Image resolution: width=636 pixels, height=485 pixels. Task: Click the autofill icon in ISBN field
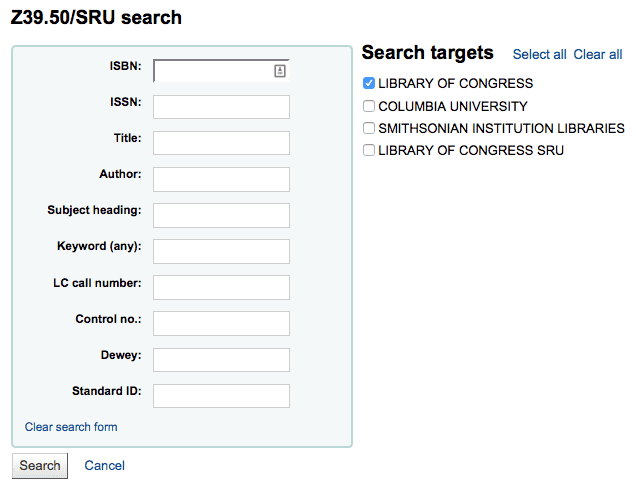(280, 71)
